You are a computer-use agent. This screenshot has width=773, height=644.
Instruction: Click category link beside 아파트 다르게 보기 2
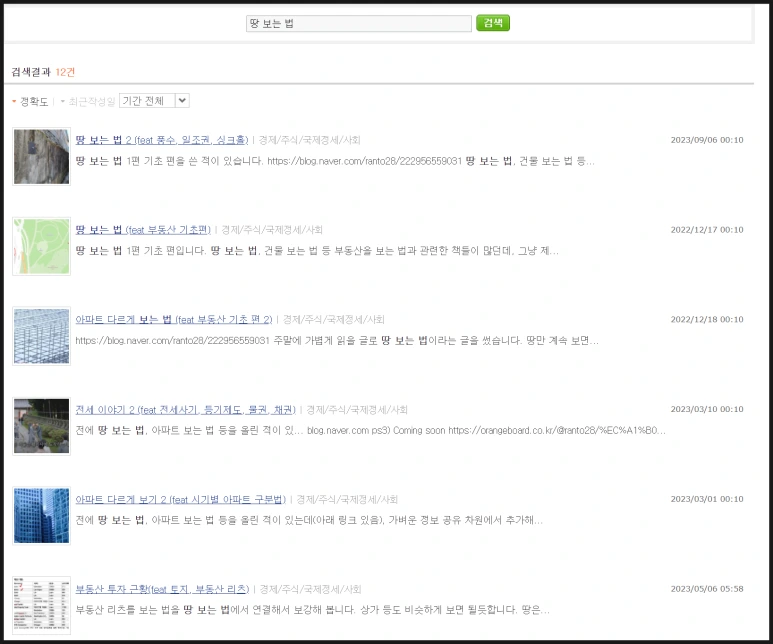[x=347, y=500]
